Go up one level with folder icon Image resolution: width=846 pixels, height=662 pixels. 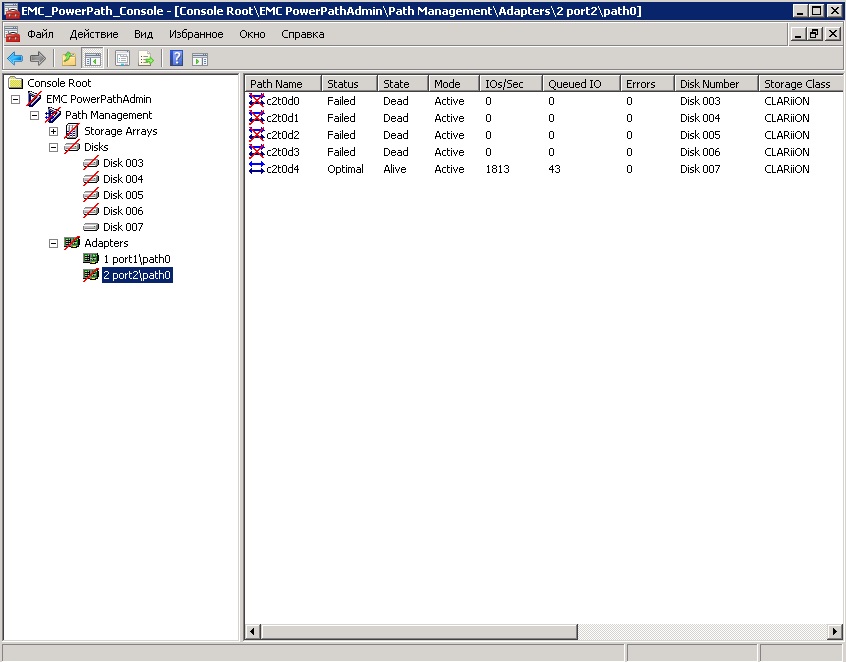tap(69, 58)
